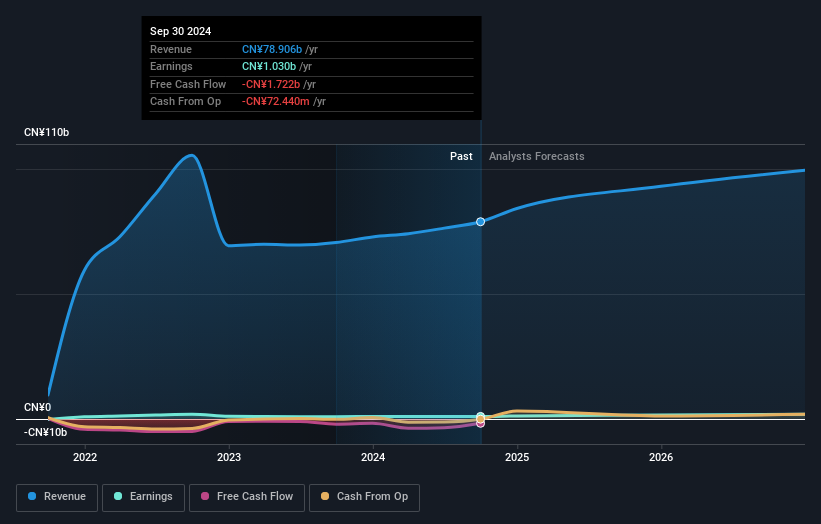Click the -CN¥1.722b free cash flow value
This screenshot has width=821, height=524.
coord(271,84)
